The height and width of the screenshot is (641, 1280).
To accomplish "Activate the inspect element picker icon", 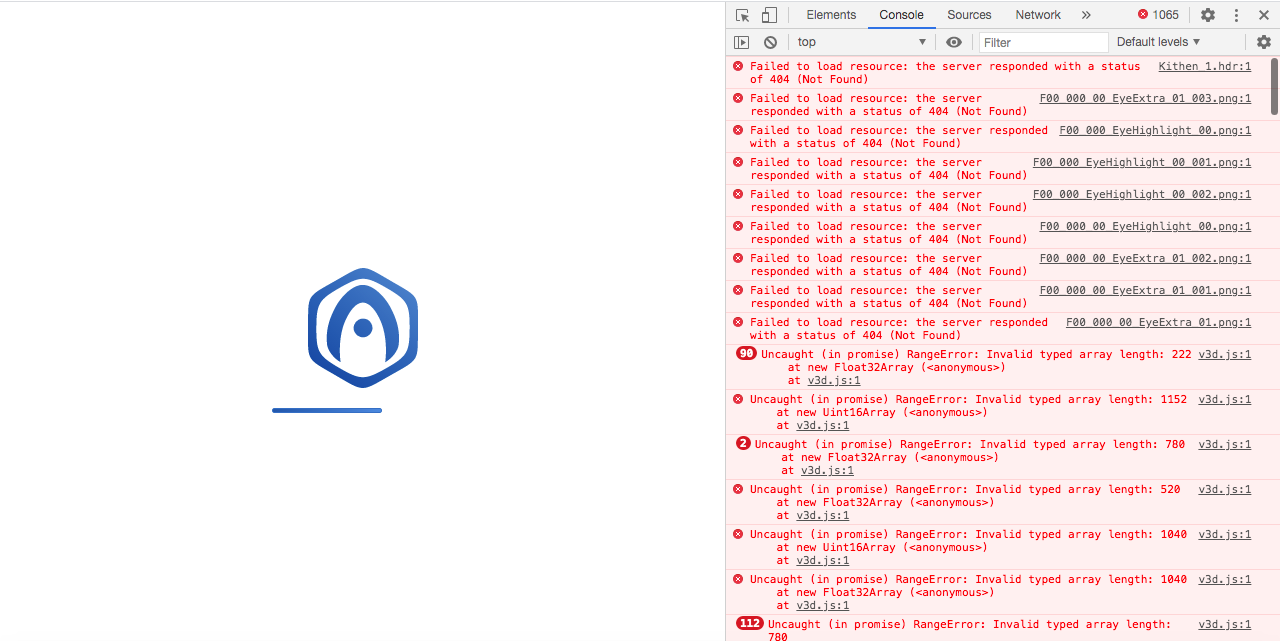I will click(x=742, y=15).
